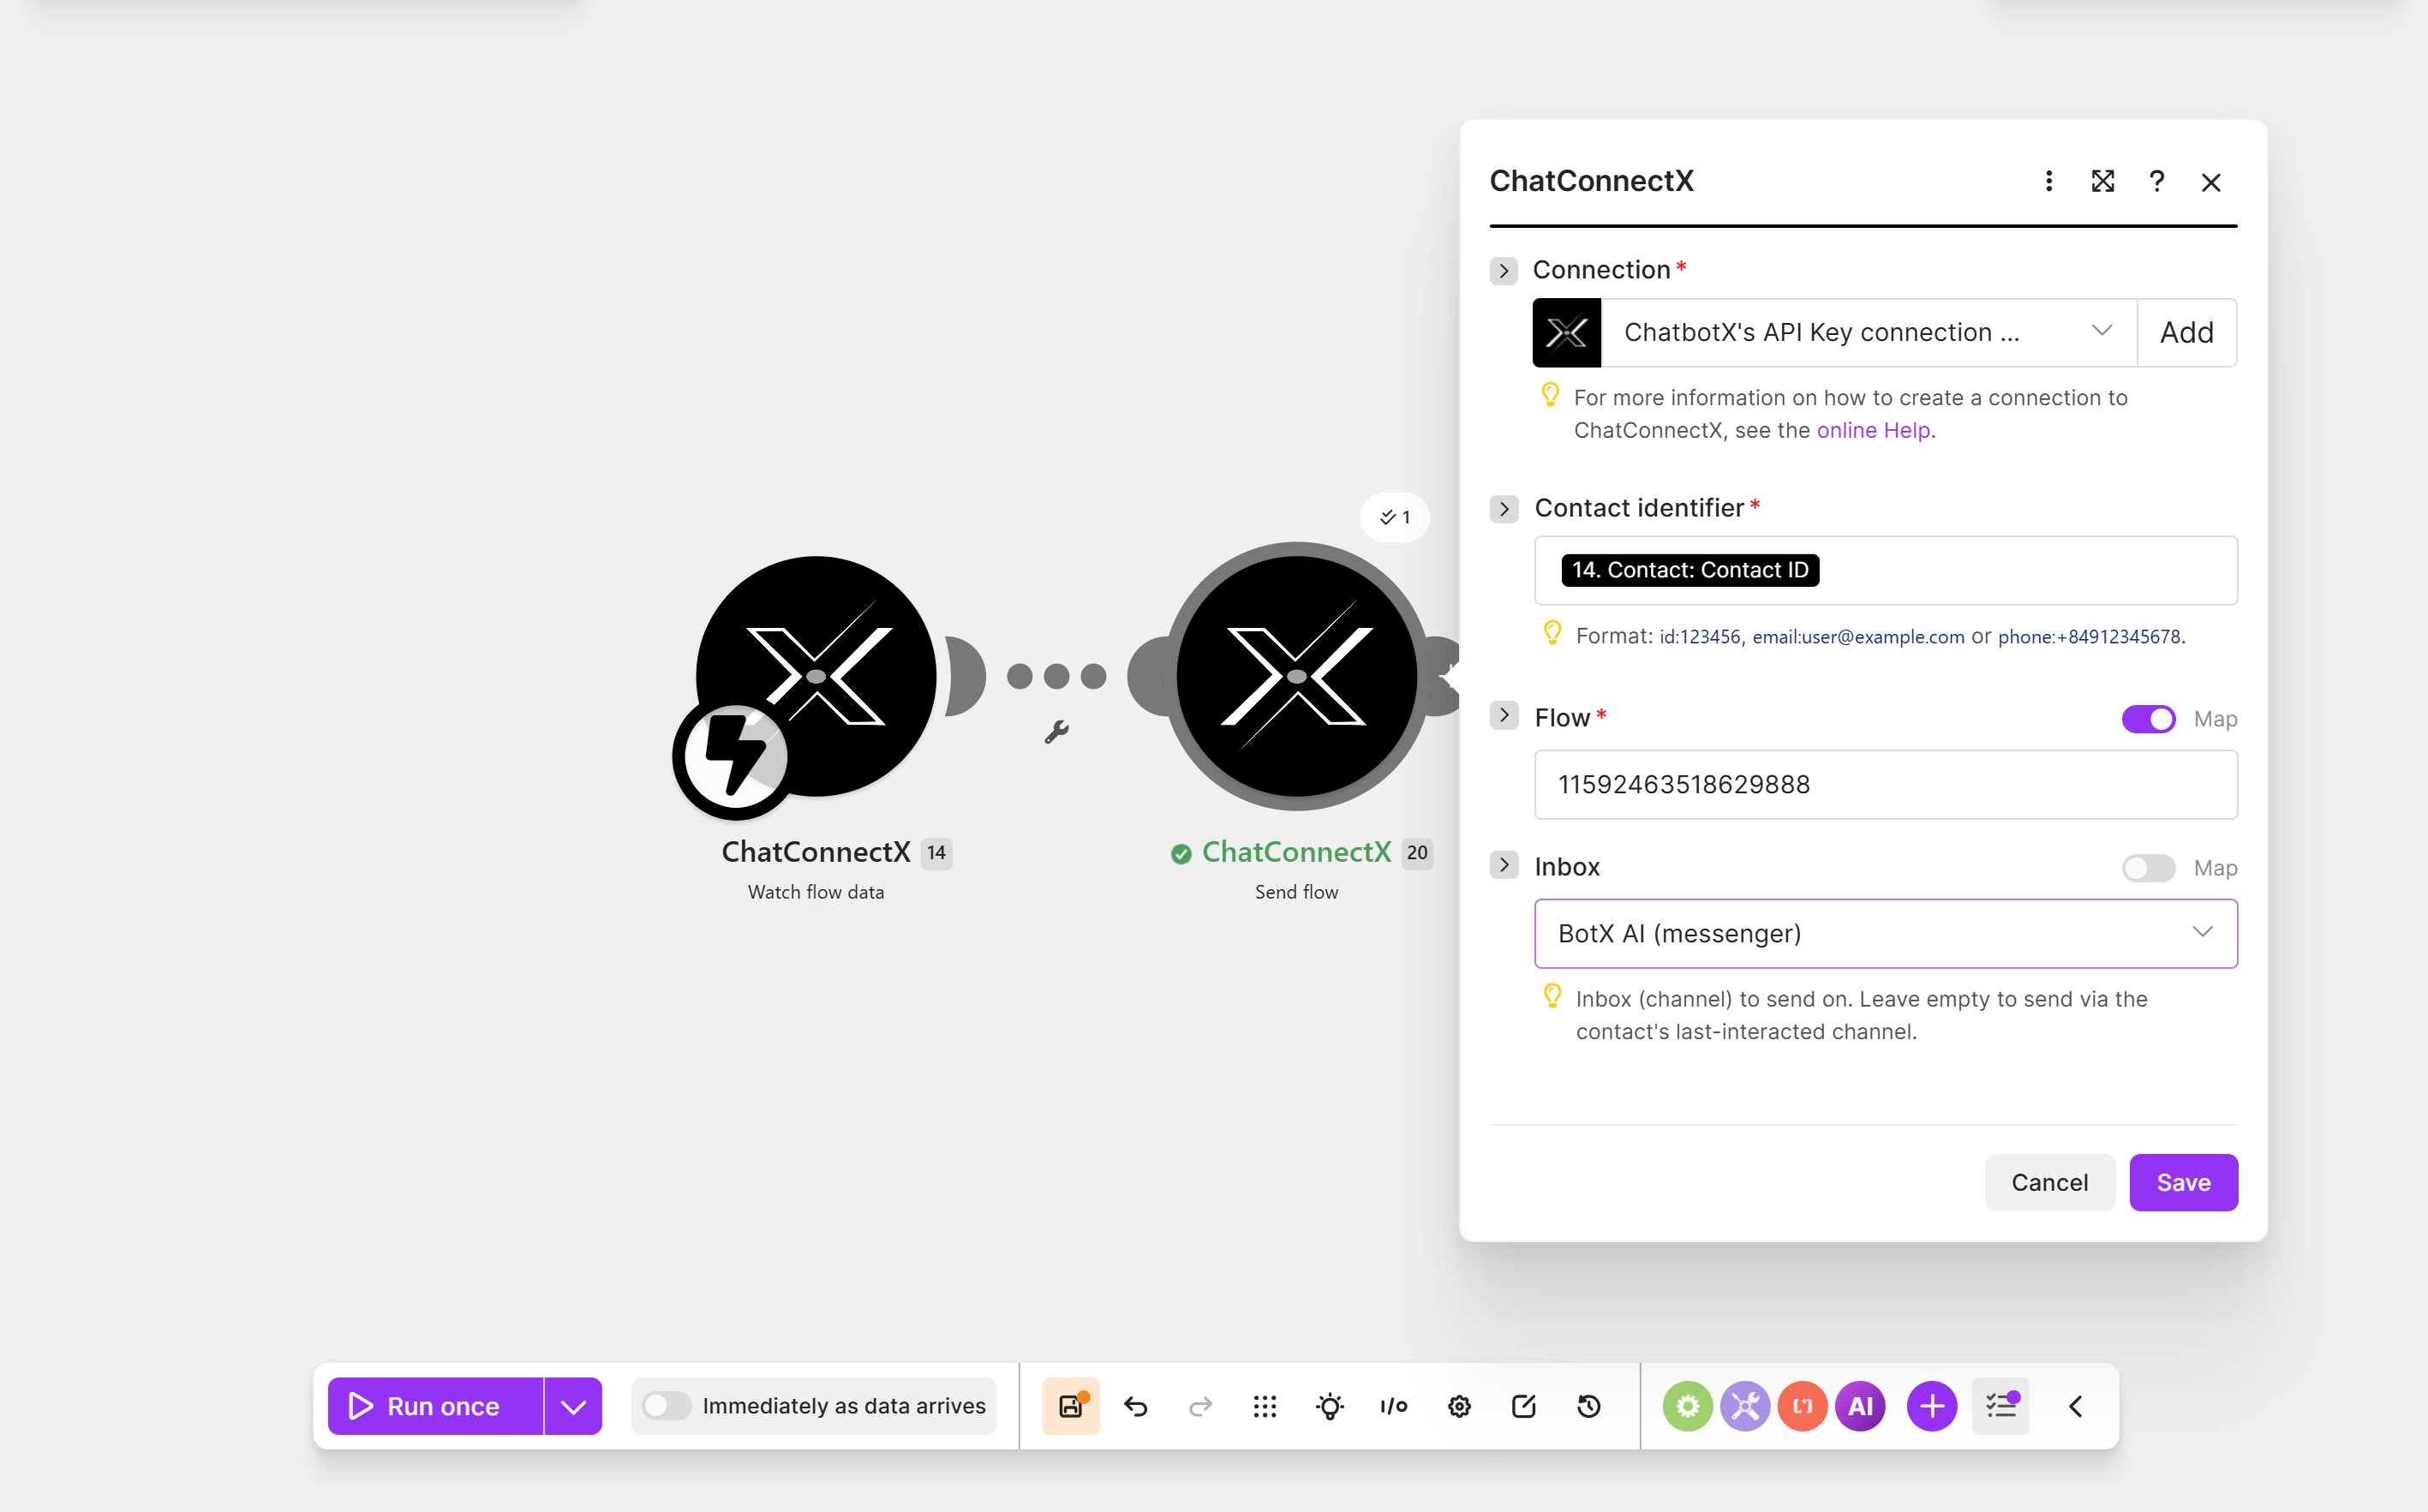2428x1512 pixels.
Task: Click the module number badge 20
Action: 1417,853
